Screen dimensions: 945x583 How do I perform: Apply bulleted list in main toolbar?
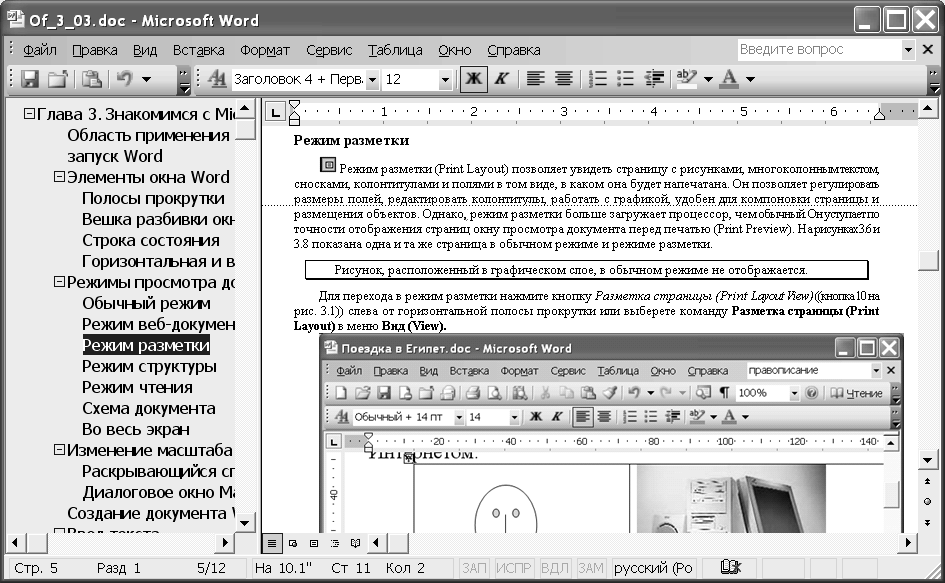tap(626, 79)
